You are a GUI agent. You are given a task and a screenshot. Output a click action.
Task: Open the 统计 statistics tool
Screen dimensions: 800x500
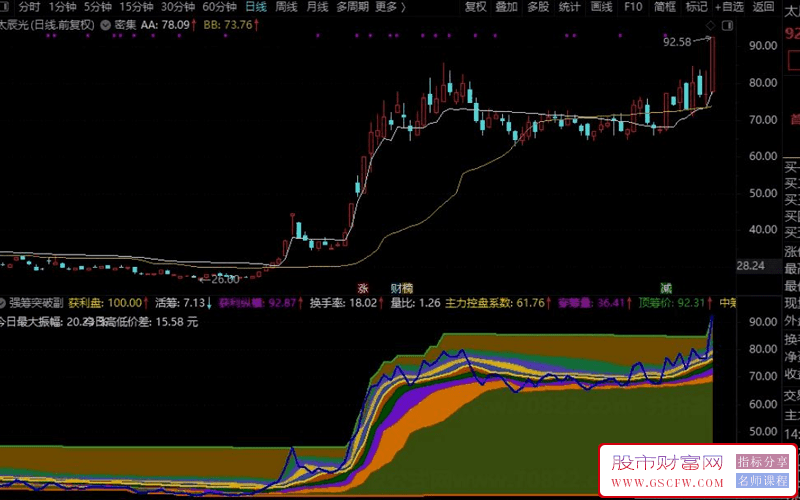coord(569,7)
